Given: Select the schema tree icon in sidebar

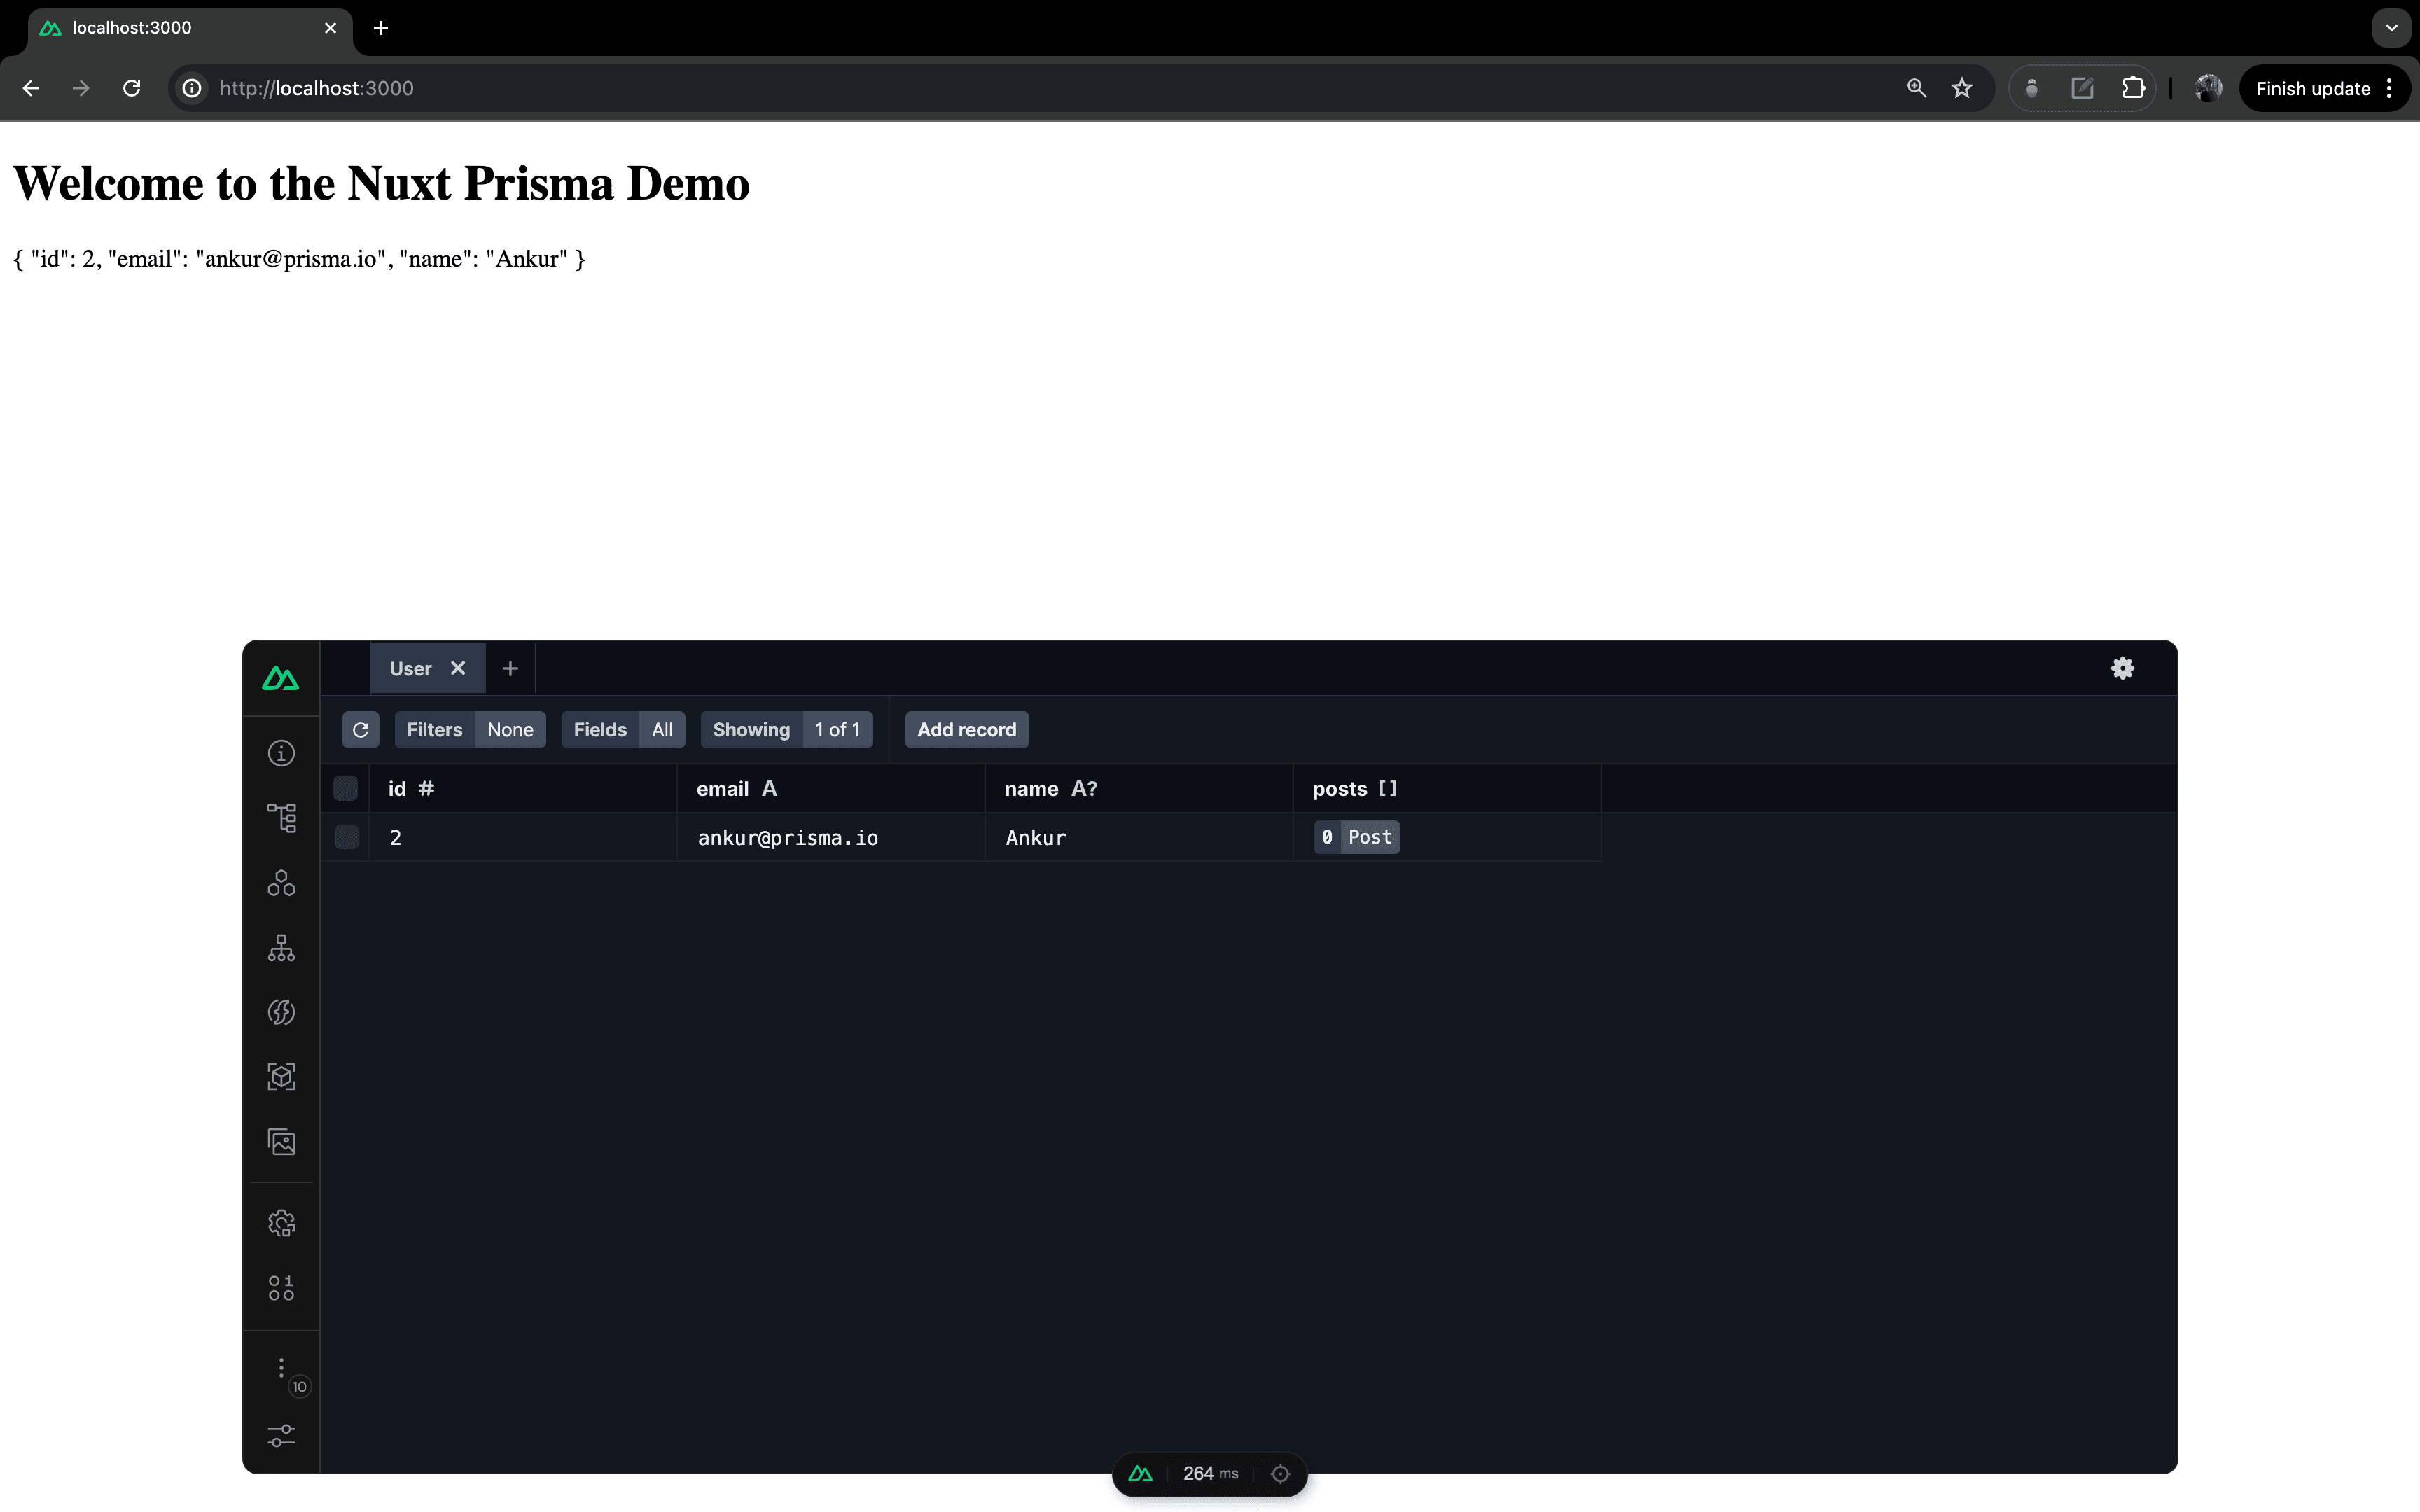Looking at the screenshot, I should tap(281, 818).
